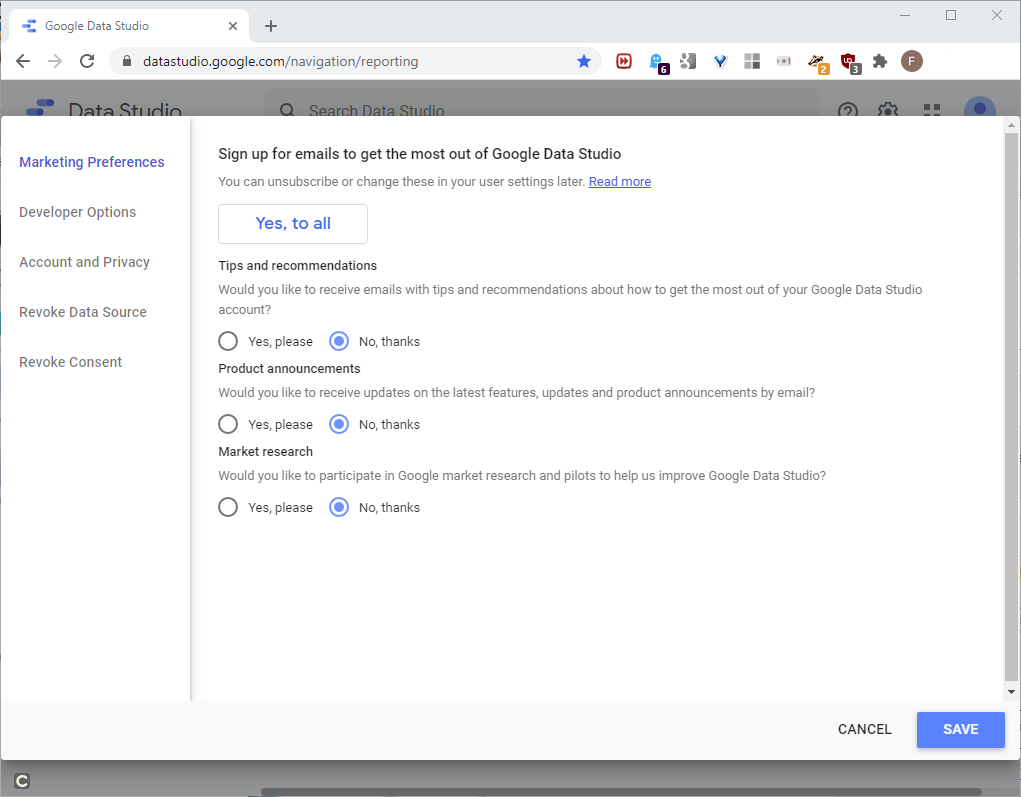Choose "No, thanks" for Market research
Image resolution: width=1021 pixels, height=797 pixels.
tap(339, 507)
